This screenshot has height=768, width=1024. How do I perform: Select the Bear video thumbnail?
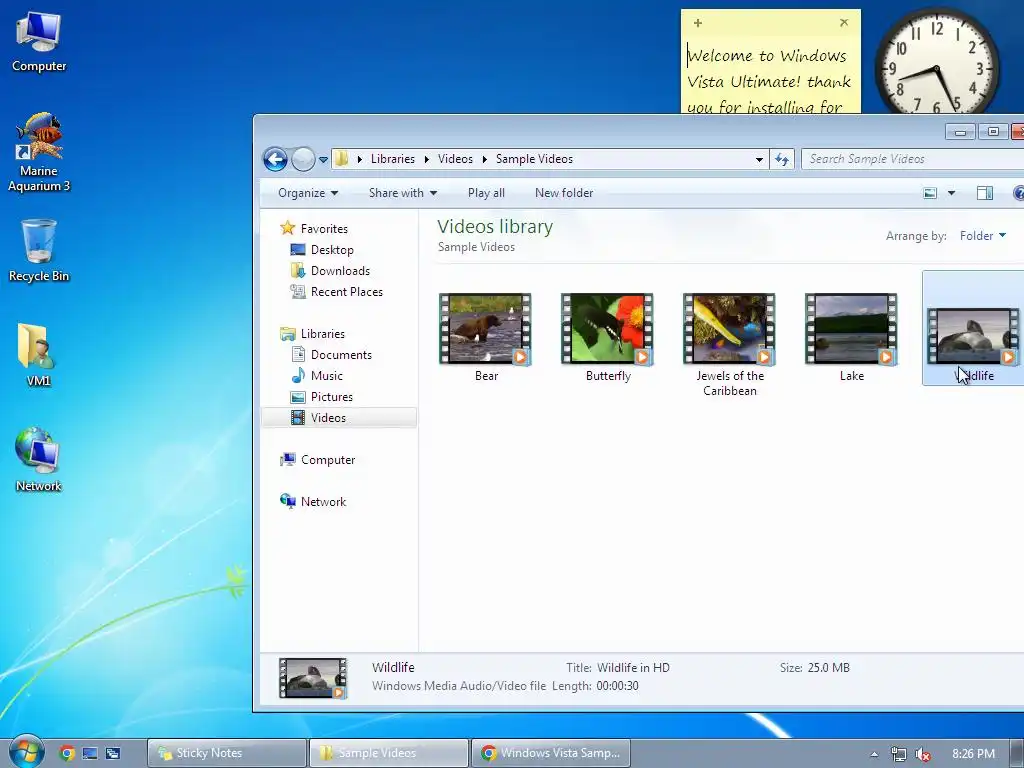486,329
